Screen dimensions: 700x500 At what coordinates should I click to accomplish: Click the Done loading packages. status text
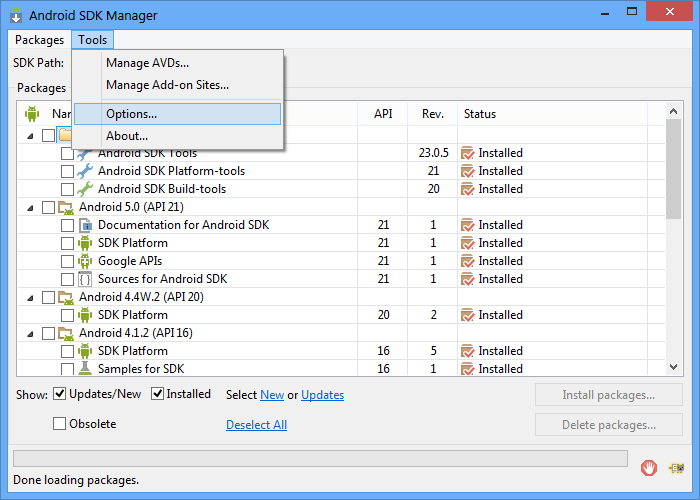(76, 480)
